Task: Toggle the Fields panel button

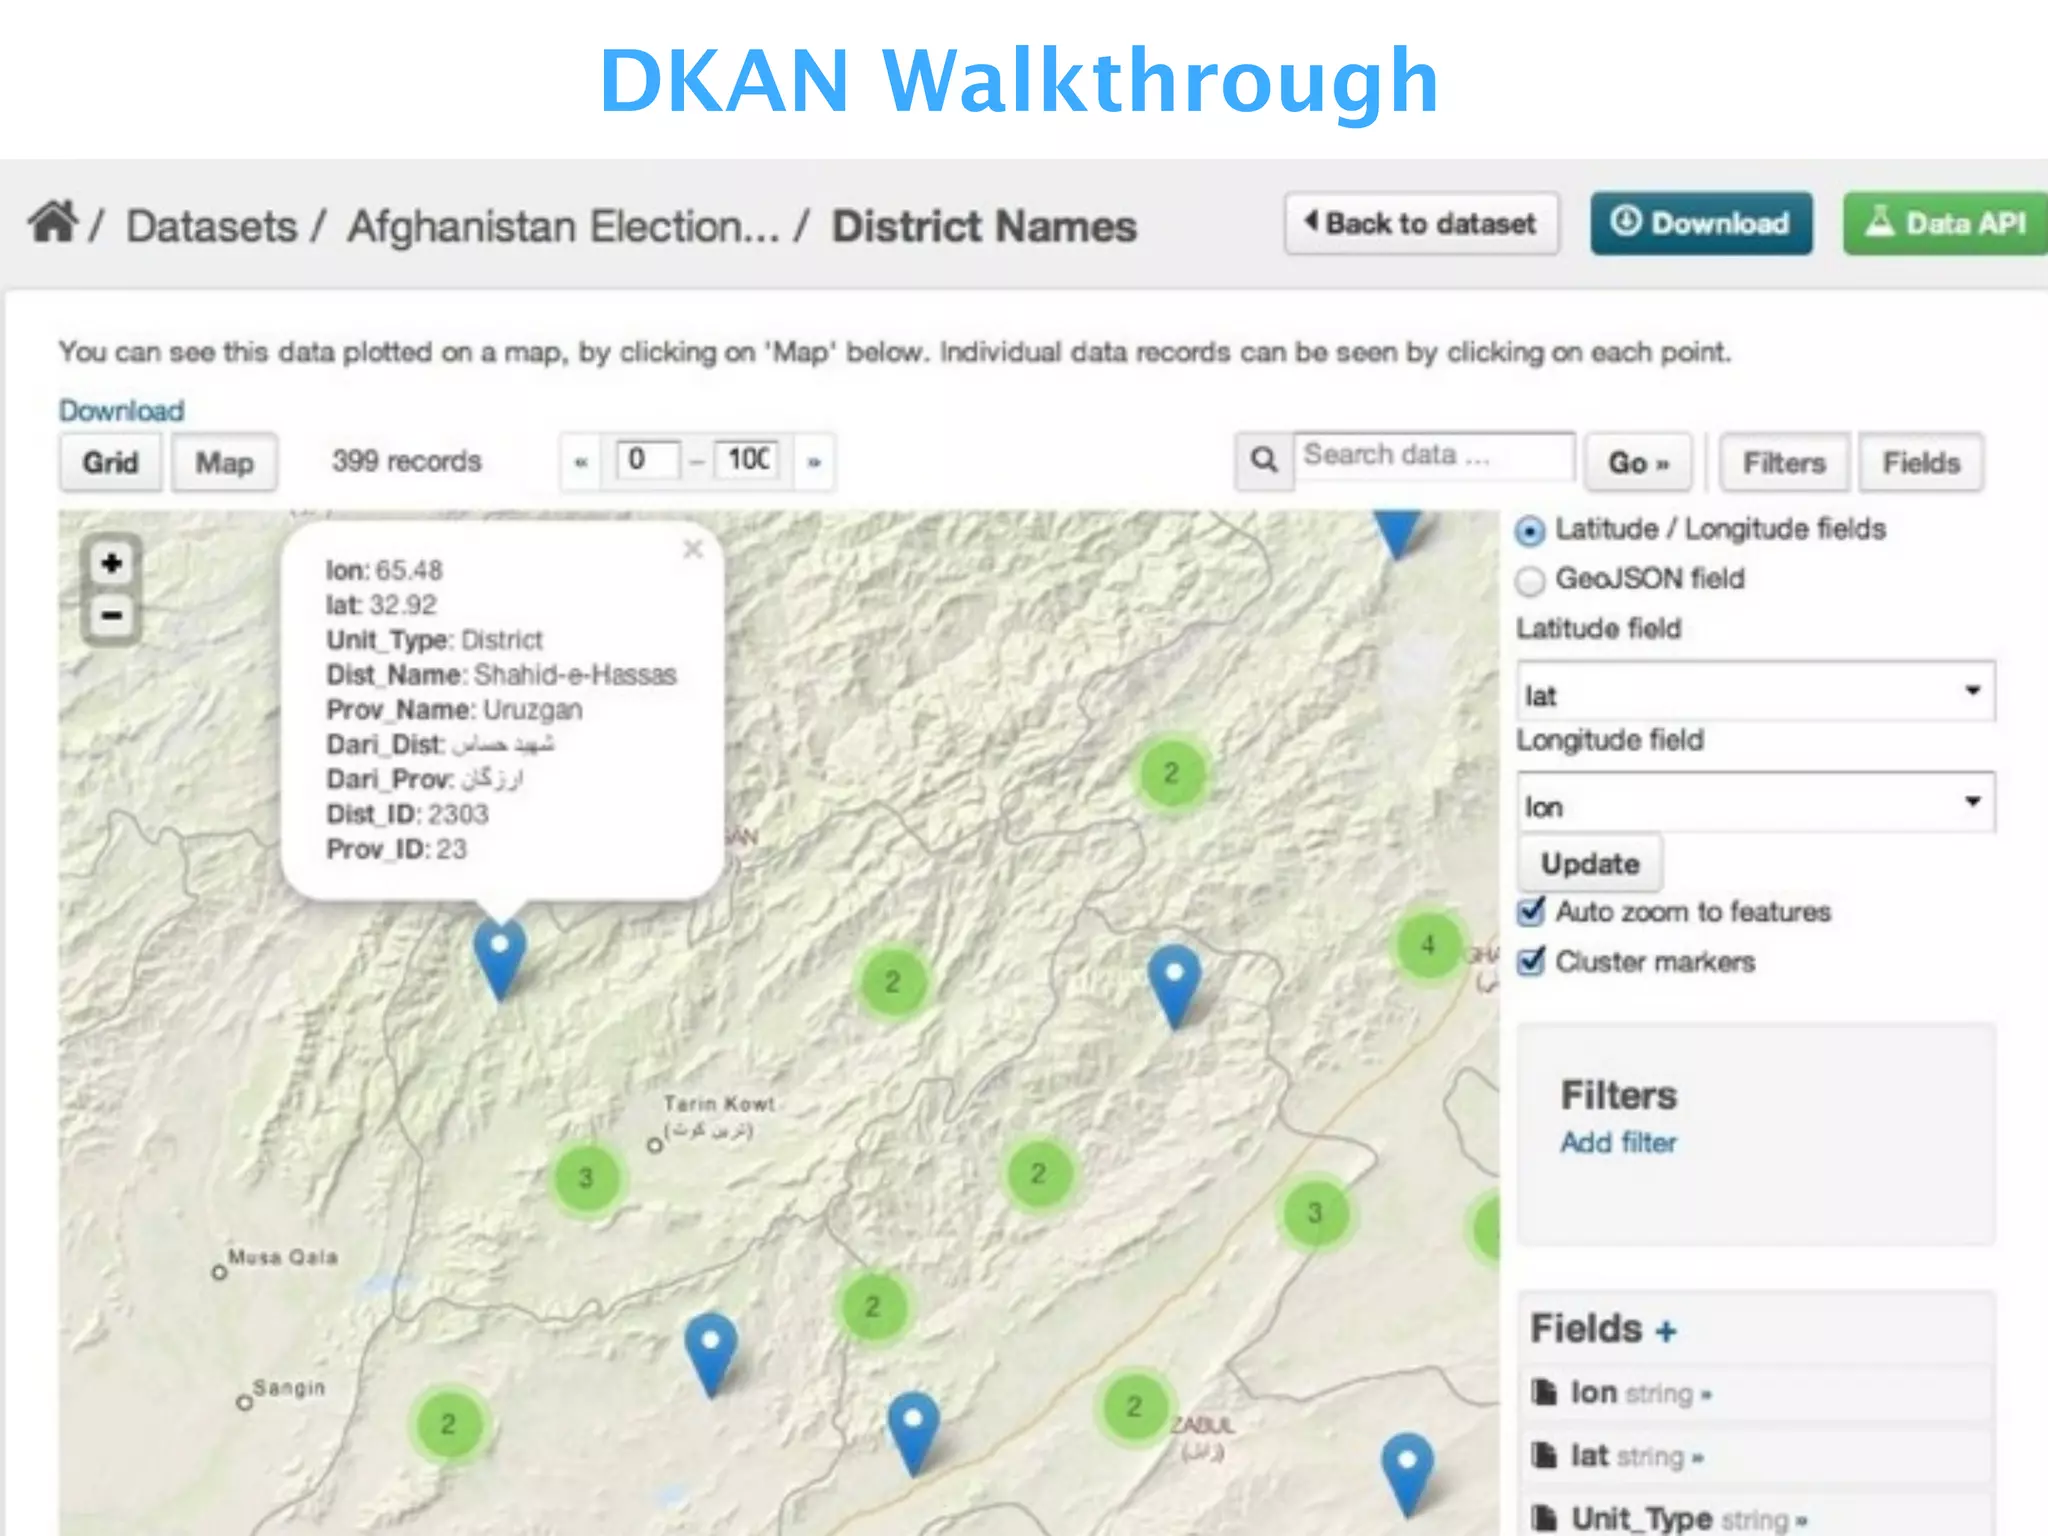Action: pos(1921,462)
